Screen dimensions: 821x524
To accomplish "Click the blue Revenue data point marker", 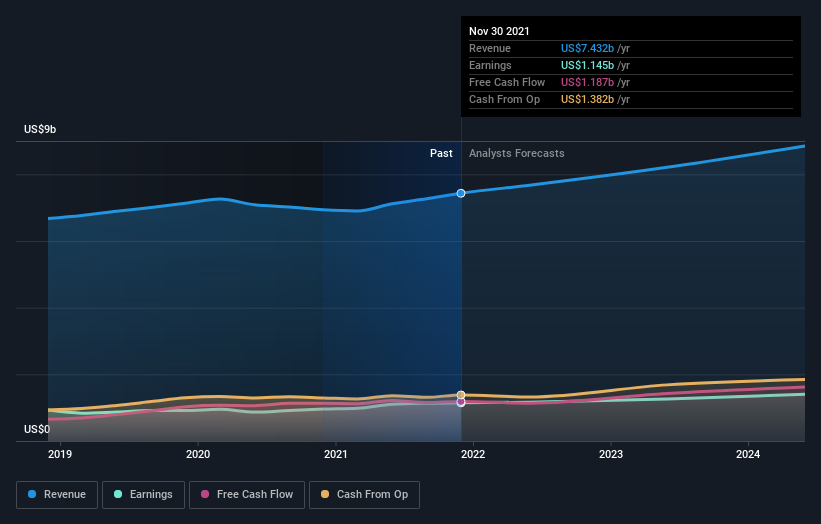I will click(x=461, y=194).
